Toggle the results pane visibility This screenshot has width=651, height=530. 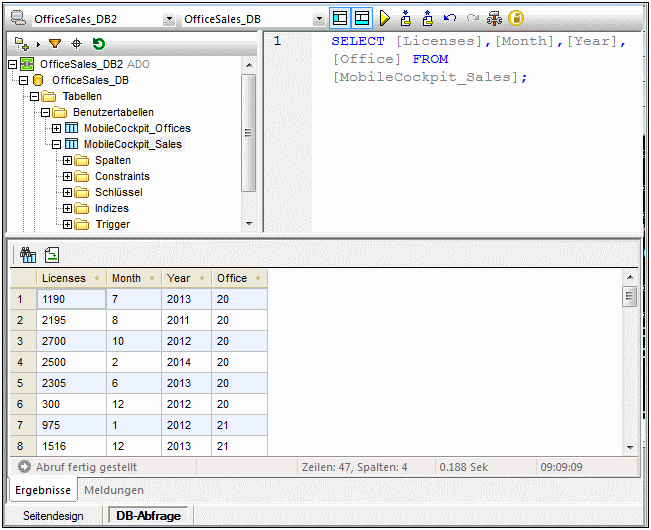pos(362,18)
